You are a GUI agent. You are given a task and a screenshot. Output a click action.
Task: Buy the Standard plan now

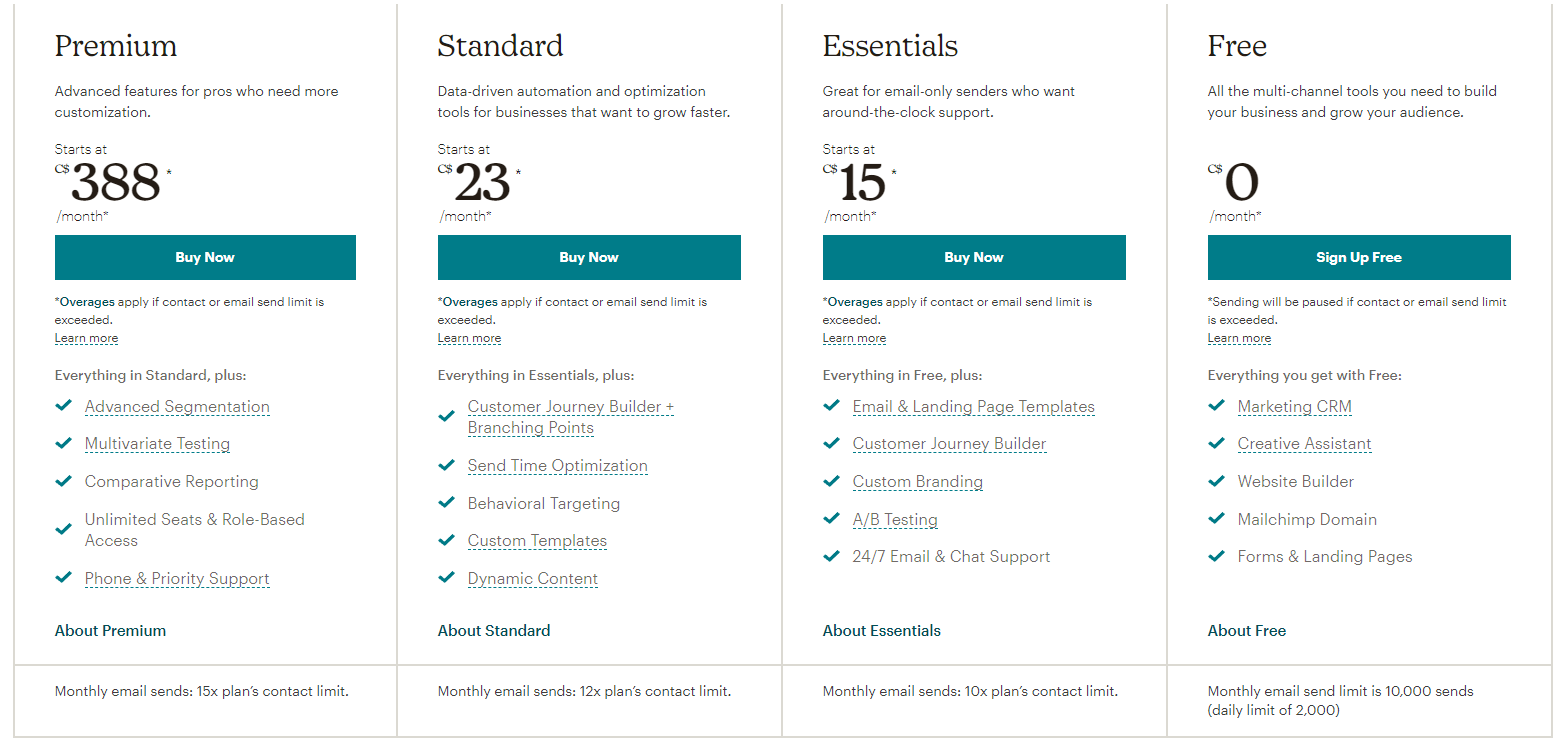point(589,257)
